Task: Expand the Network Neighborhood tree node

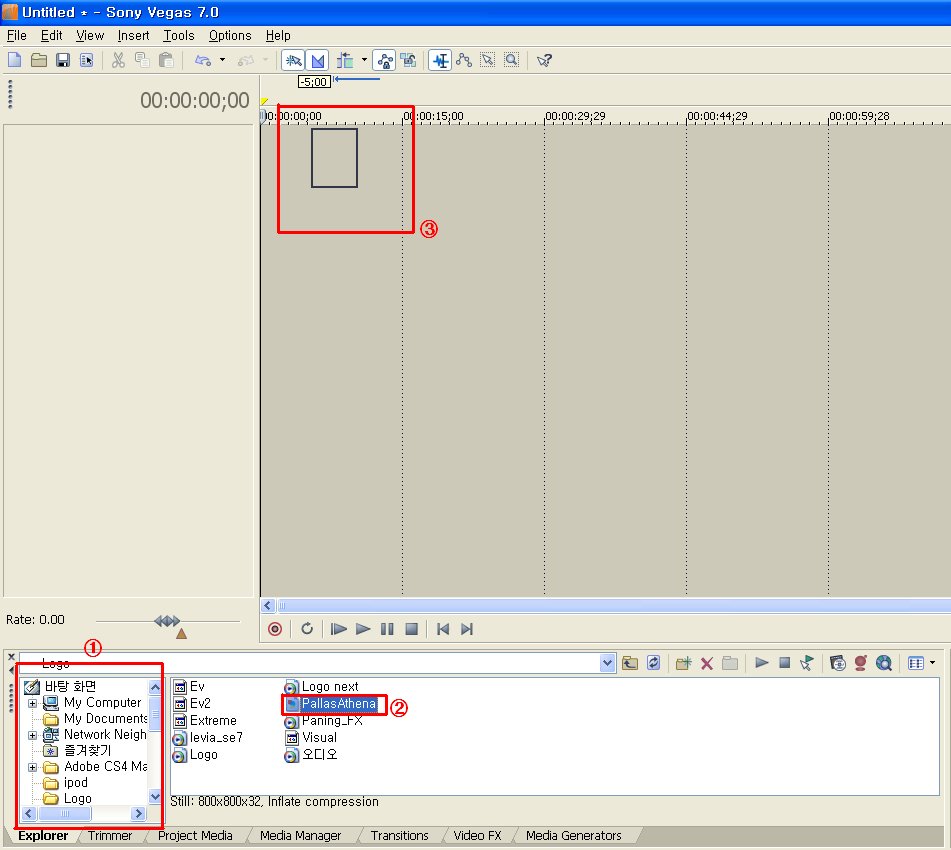Action: pos(33,735)
